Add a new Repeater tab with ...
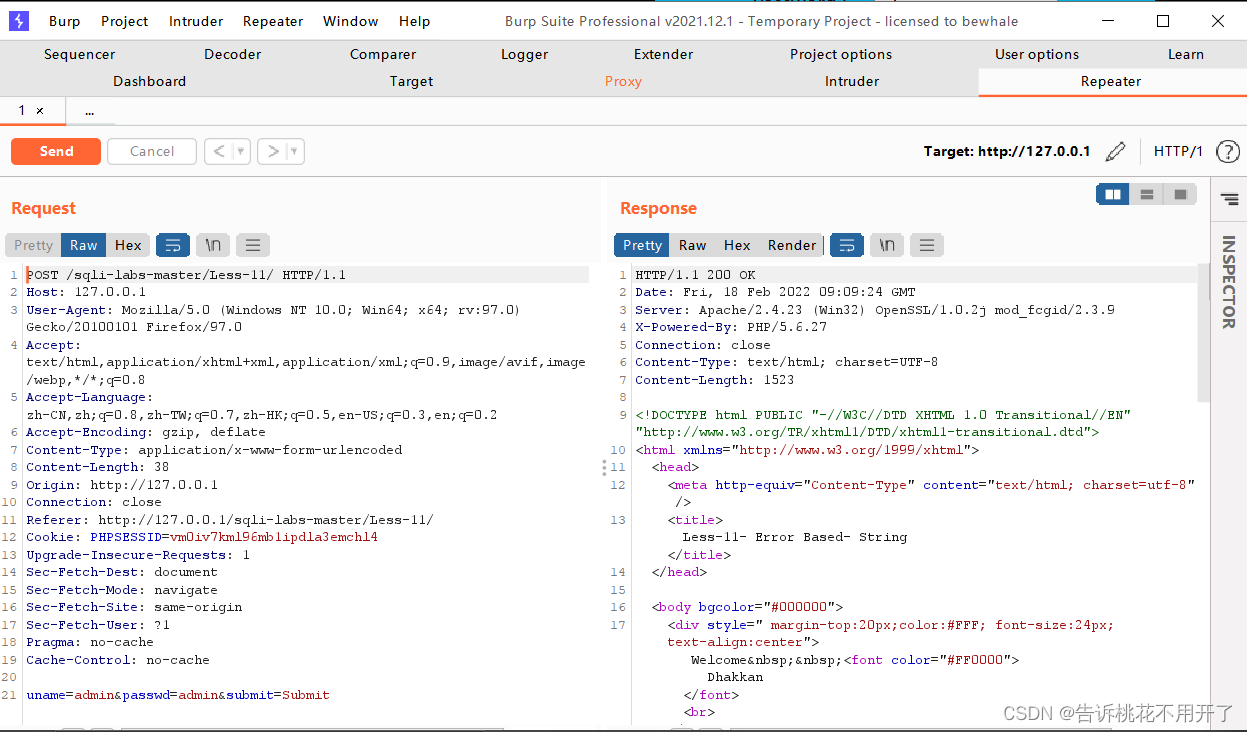This screenshot has width=1247, height=732. [x=90, y=111]
